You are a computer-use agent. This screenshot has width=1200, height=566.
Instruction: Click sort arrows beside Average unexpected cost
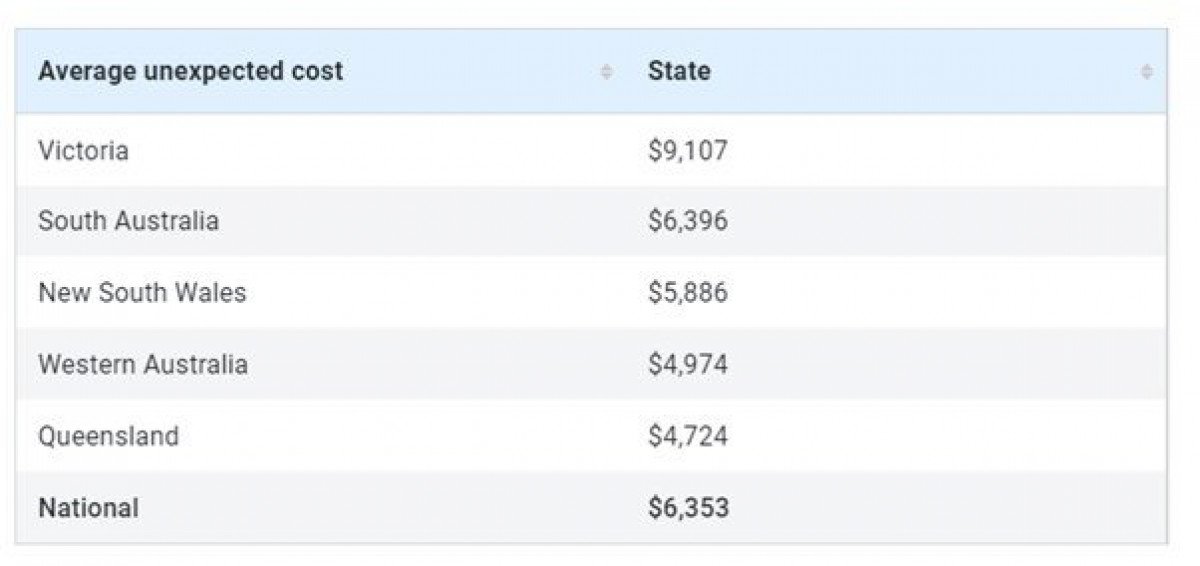(606, 72)
